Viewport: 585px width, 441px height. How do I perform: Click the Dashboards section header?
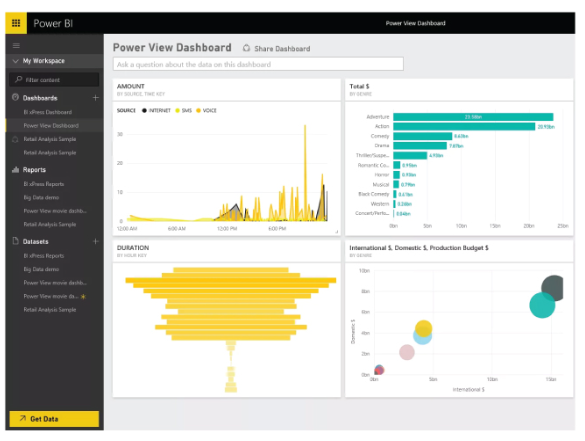40,98
